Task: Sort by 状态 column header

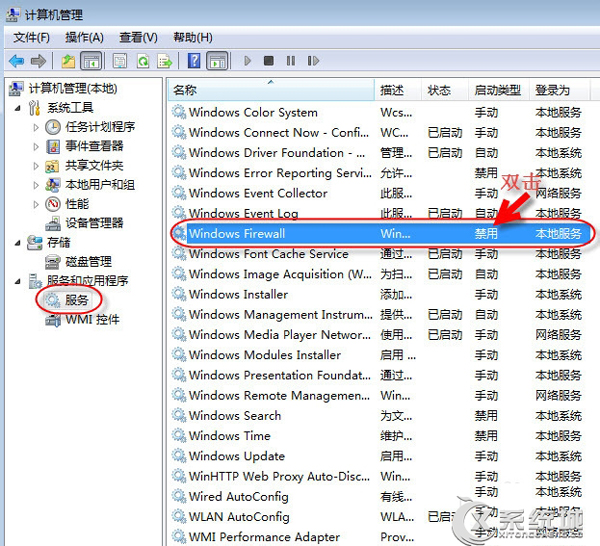Action: [445, 90]
